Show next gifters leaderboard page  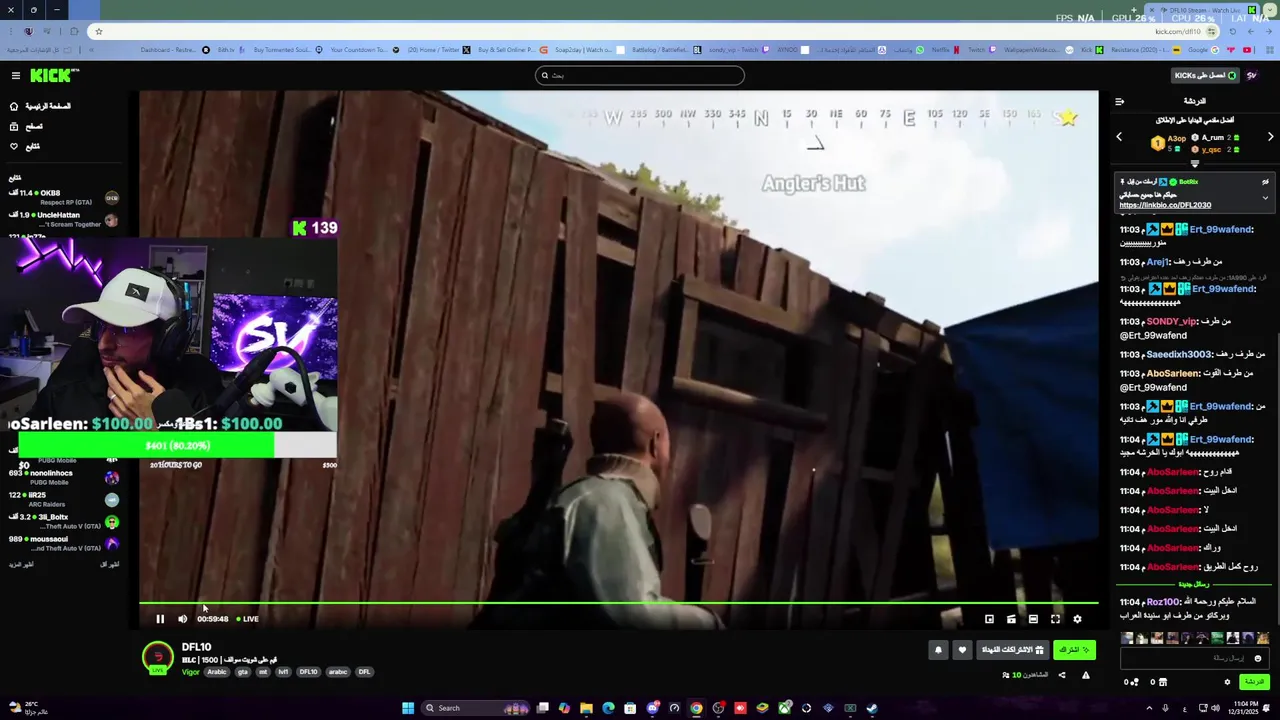[x=1270, y=137]
